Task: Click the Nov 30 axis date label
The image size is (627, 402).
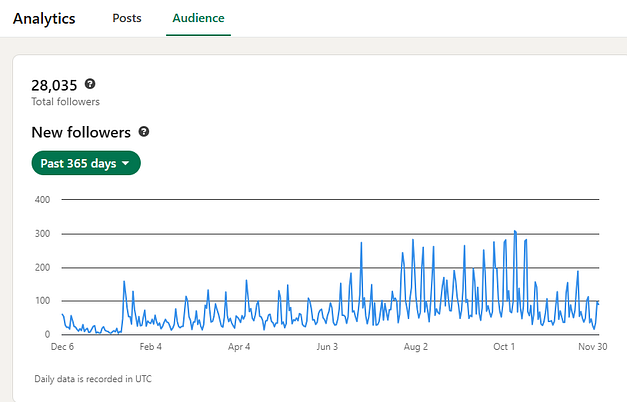Action: coord(593,347)
